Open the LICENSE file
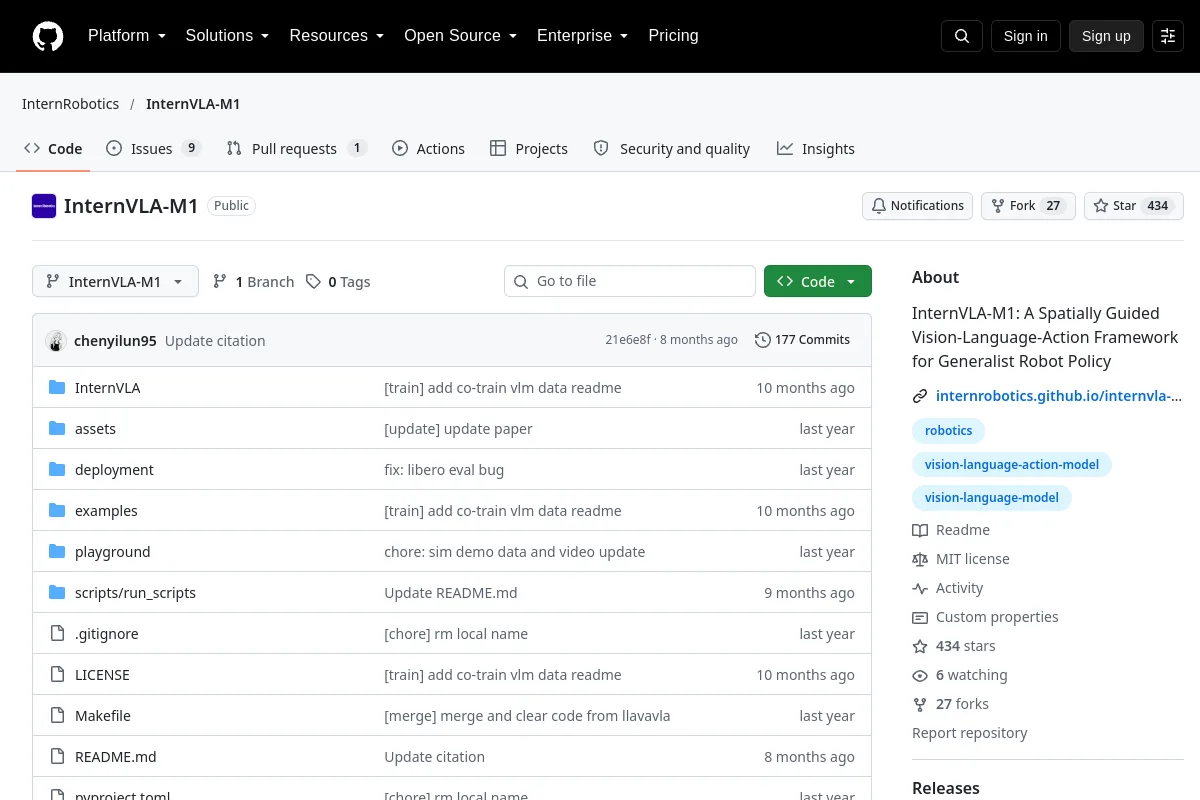The width and height of the screenshot is (1200, 800). click(x=102, y=675)
